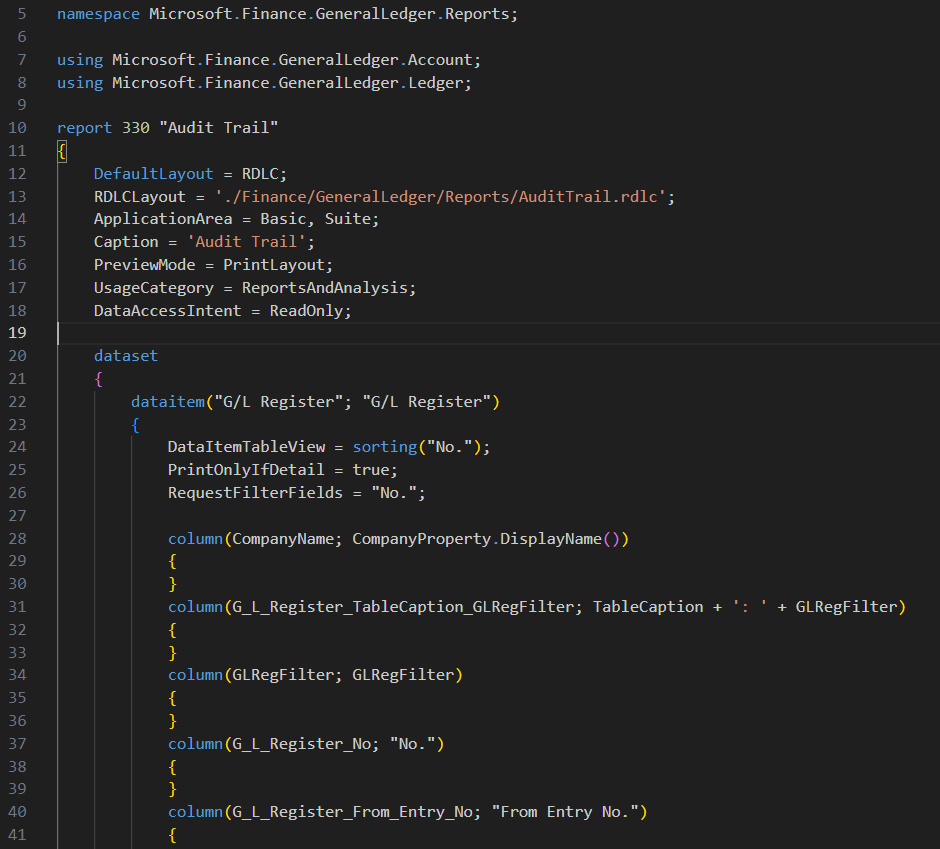Click line number 22 in the gutter

[18, 402]
